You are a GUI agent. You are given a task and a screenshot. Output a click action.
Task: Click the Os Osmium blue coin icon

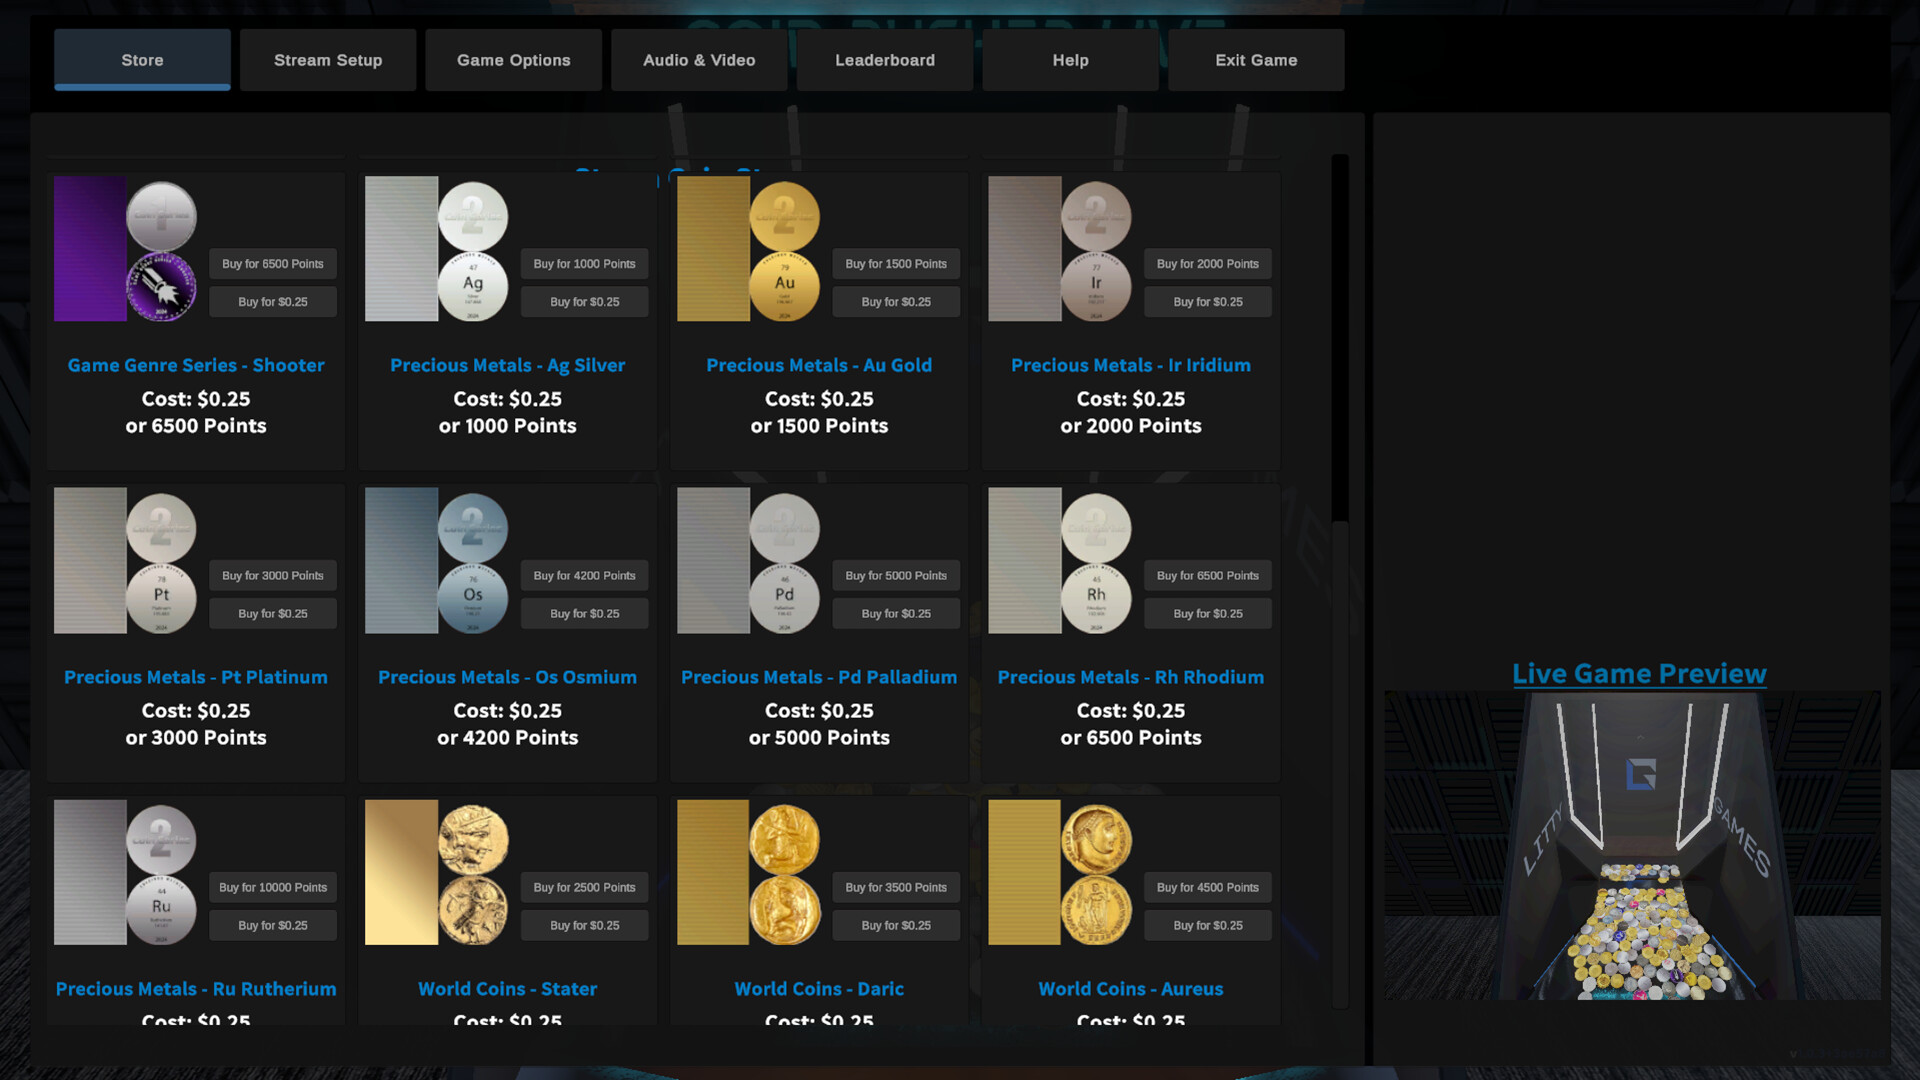(x=473, y=598)
